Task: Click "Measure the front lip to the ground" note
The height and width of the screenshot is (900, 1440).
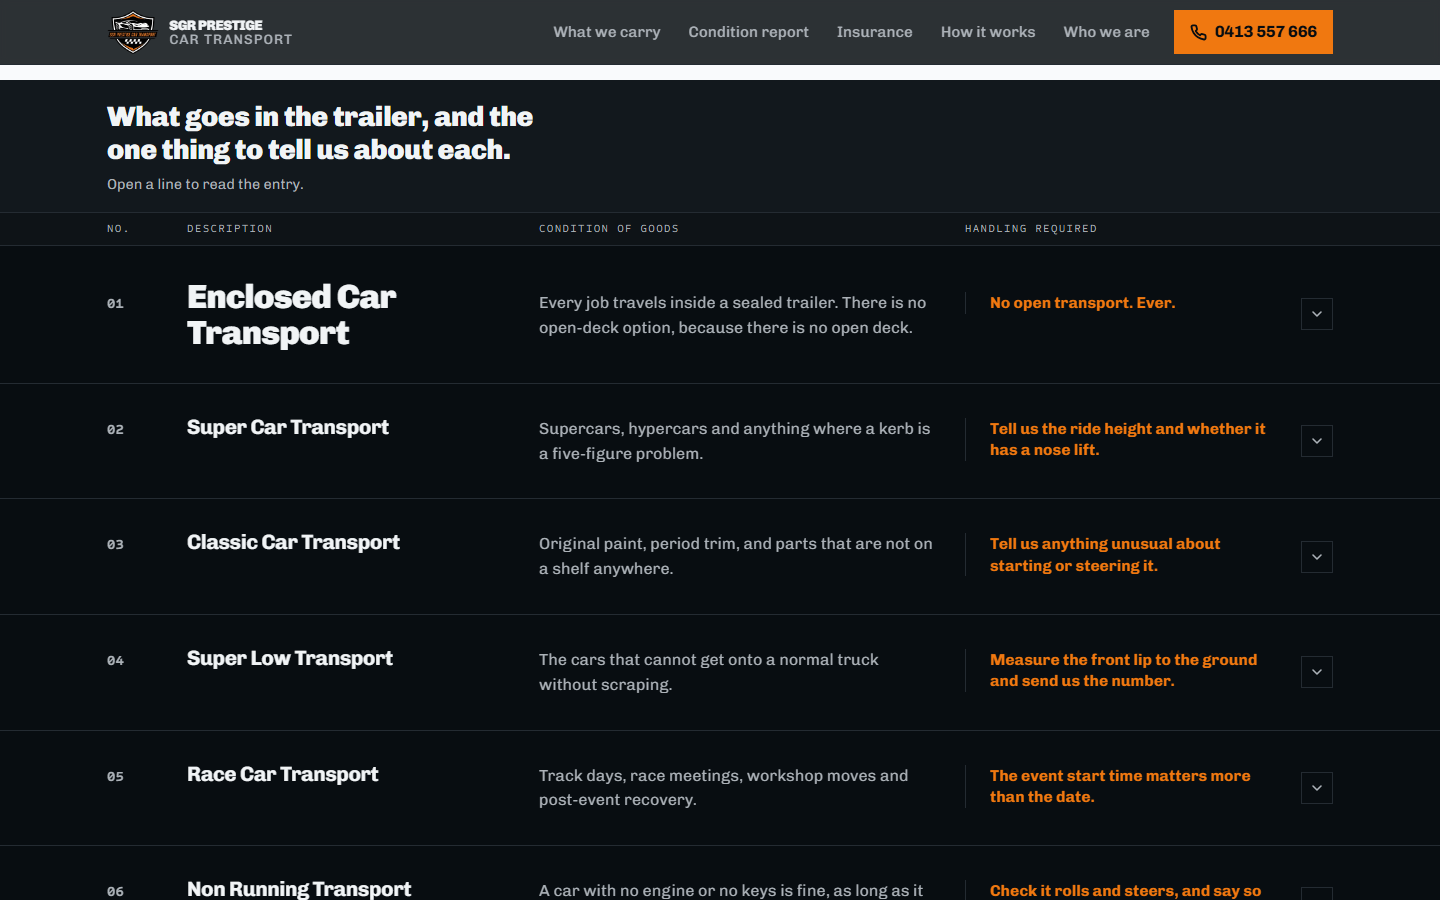Action: 1124,670
